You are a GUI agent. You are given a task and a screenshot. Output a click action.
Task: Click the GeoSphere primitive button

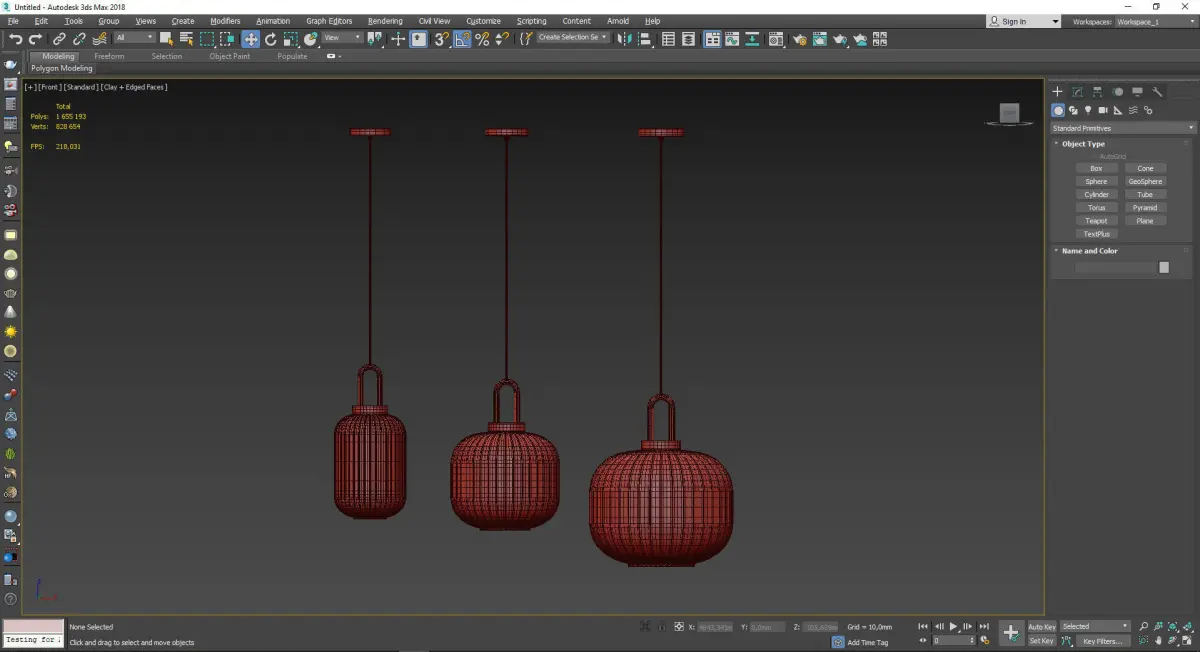click(x=1145, y=182)
